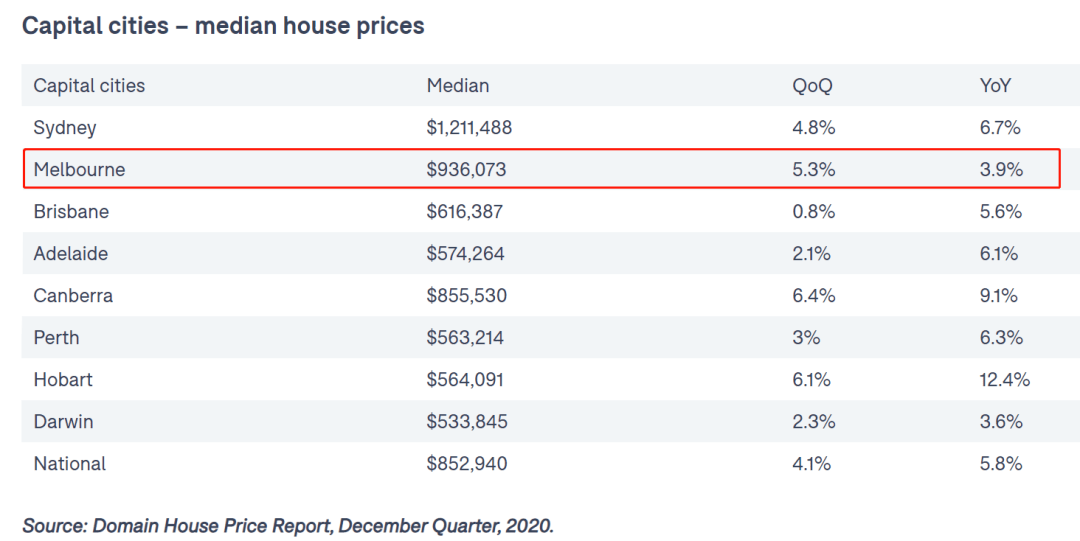Click Darwin median price $533,845

(467, 422)
